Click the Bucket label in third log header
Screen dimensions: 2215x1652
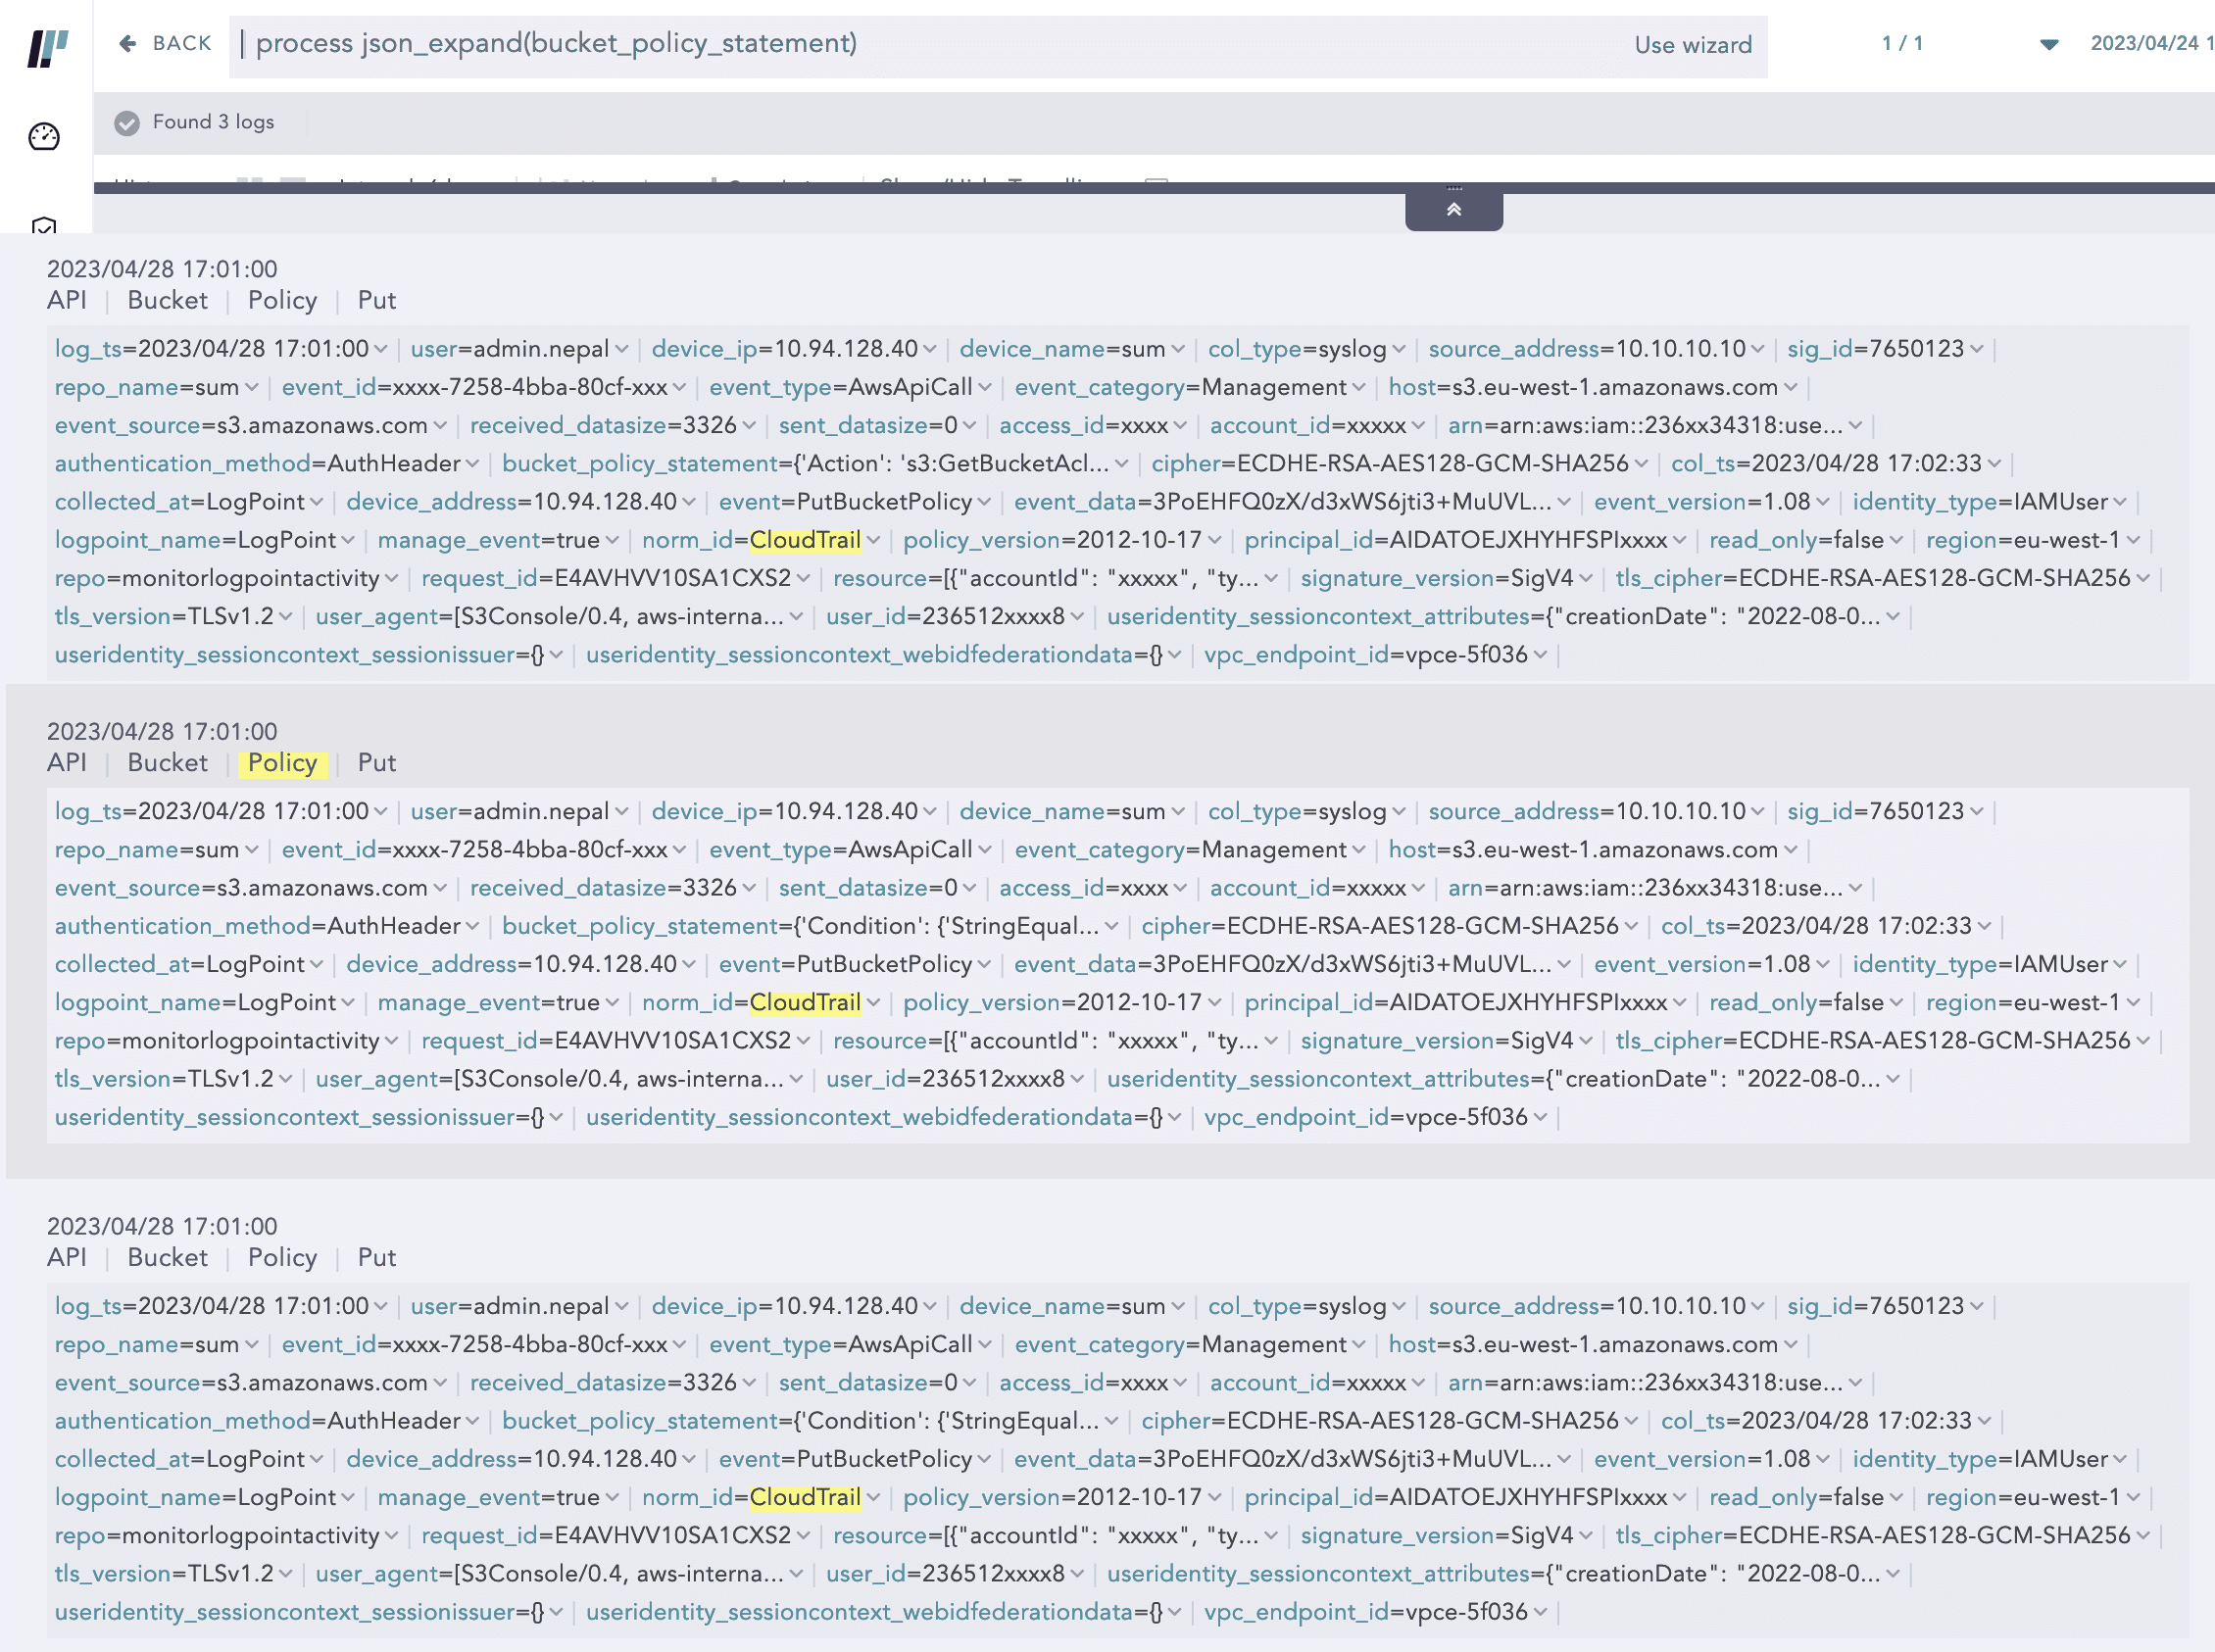[167, 1257]
